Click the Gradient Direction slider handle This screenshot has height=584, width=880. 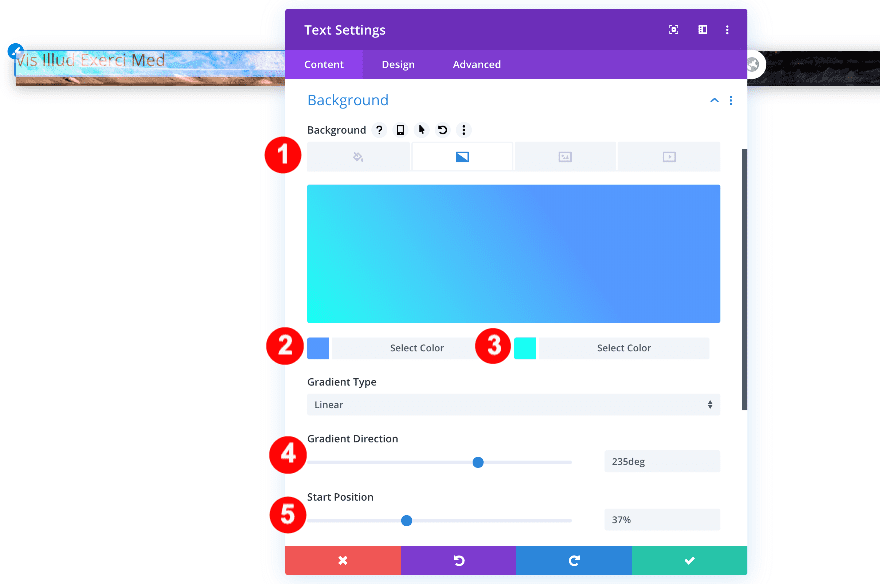click(x=478, y=462)
